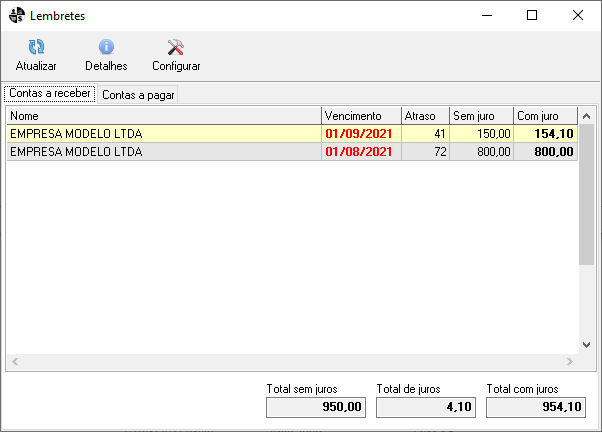602x432 pixels.
Task: Click the Lembretes app icon in title bar
Action: [x=16, y=15]
